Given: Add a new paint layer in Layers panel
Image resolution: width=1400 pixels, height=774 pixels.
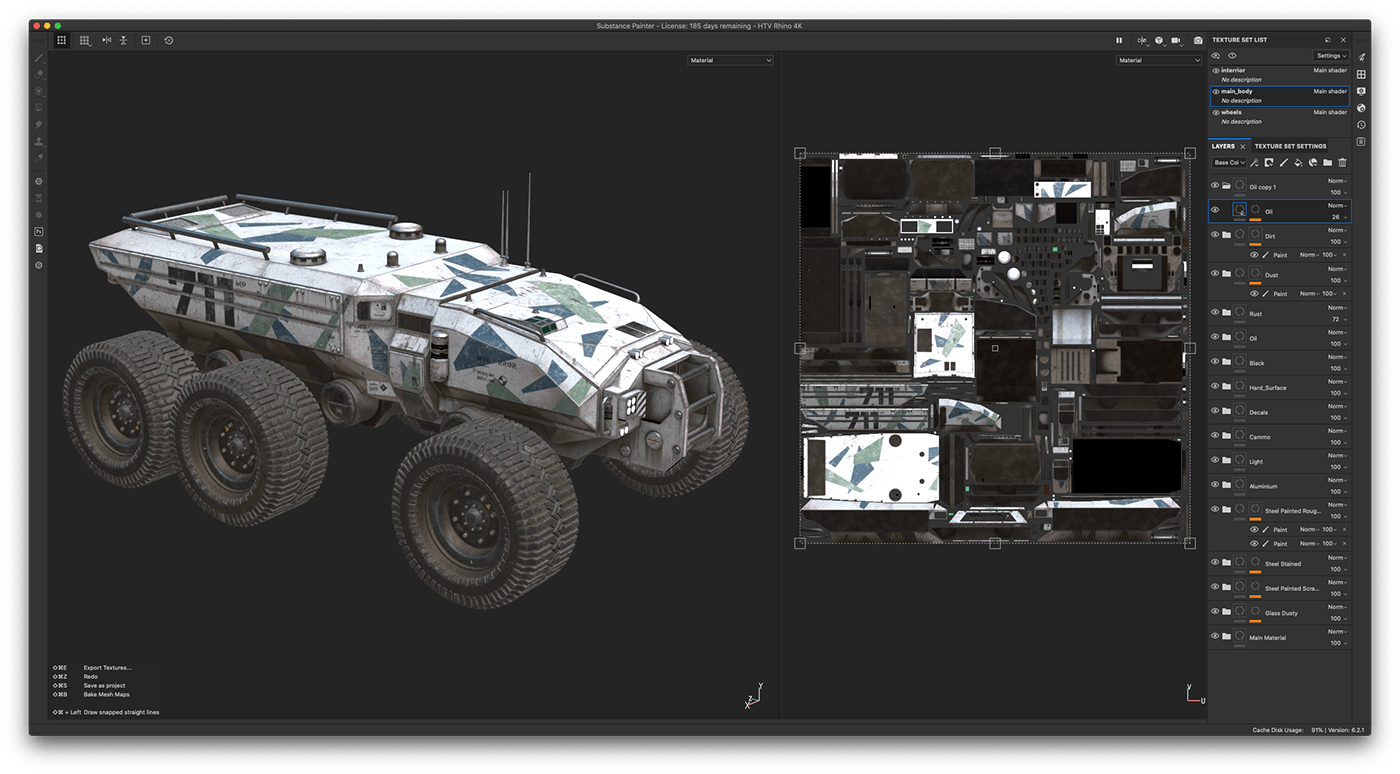Looking at the screenshot, I should 1284,162.
